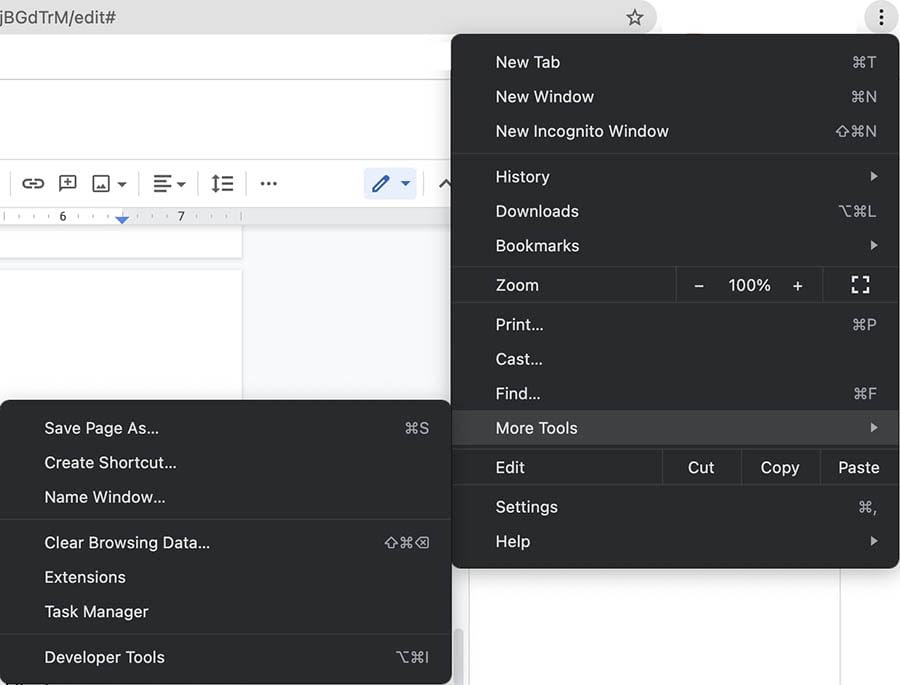The height and width of the screenshot is (685, 900).
Task: Collapse the toolbar with the up chevron
Action: click(x=445, y=184)
